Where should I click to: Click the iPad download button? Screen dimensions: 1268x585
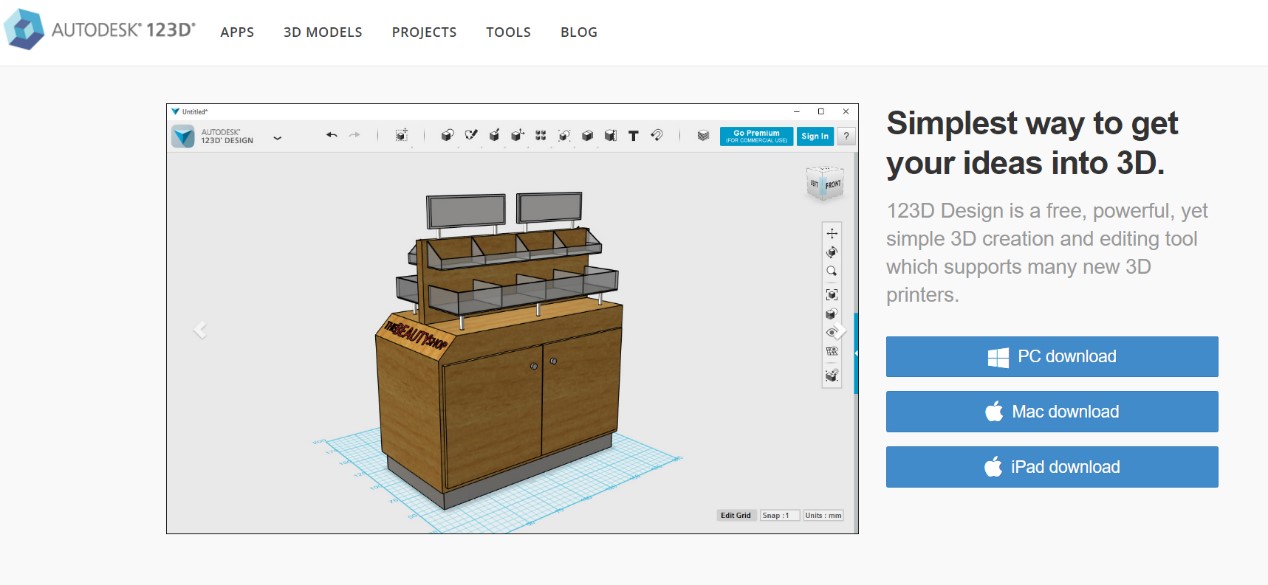pyautogui.click(x=1052, y=466)
